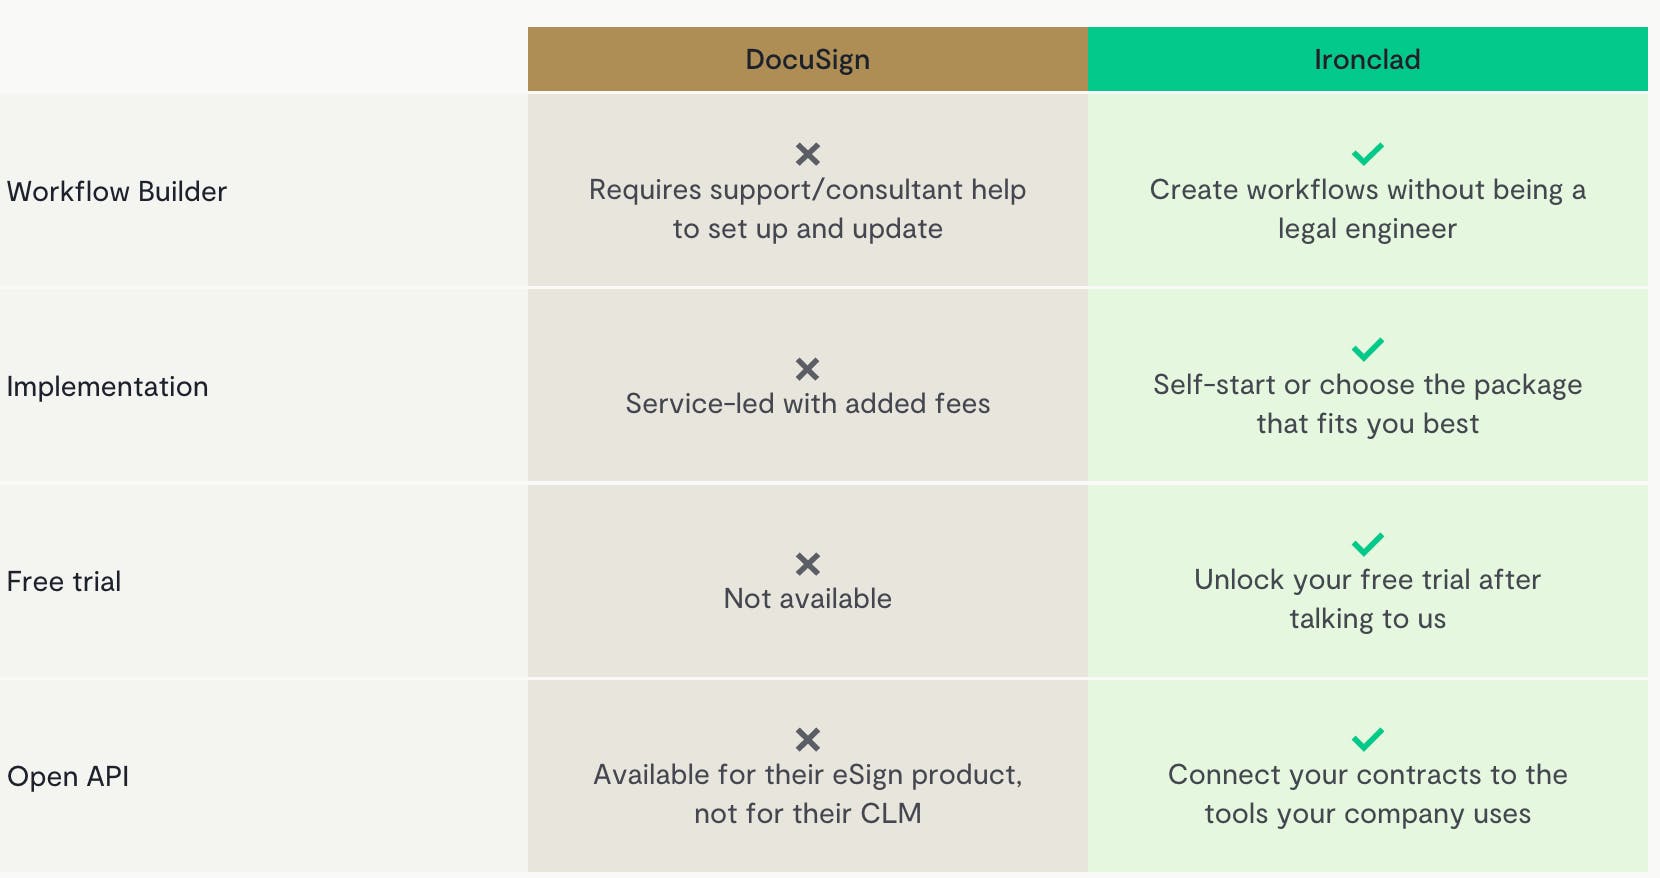Select the Ironclad column header
The image size is (1660, 878).
[x=1367, y=59]
